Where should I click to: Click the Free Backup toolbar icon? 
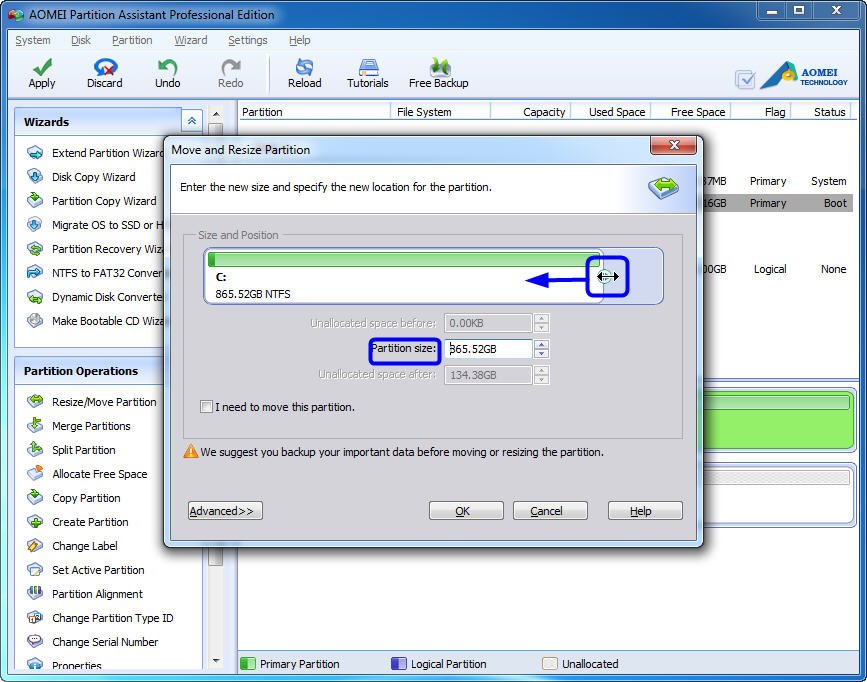point(439,67)
